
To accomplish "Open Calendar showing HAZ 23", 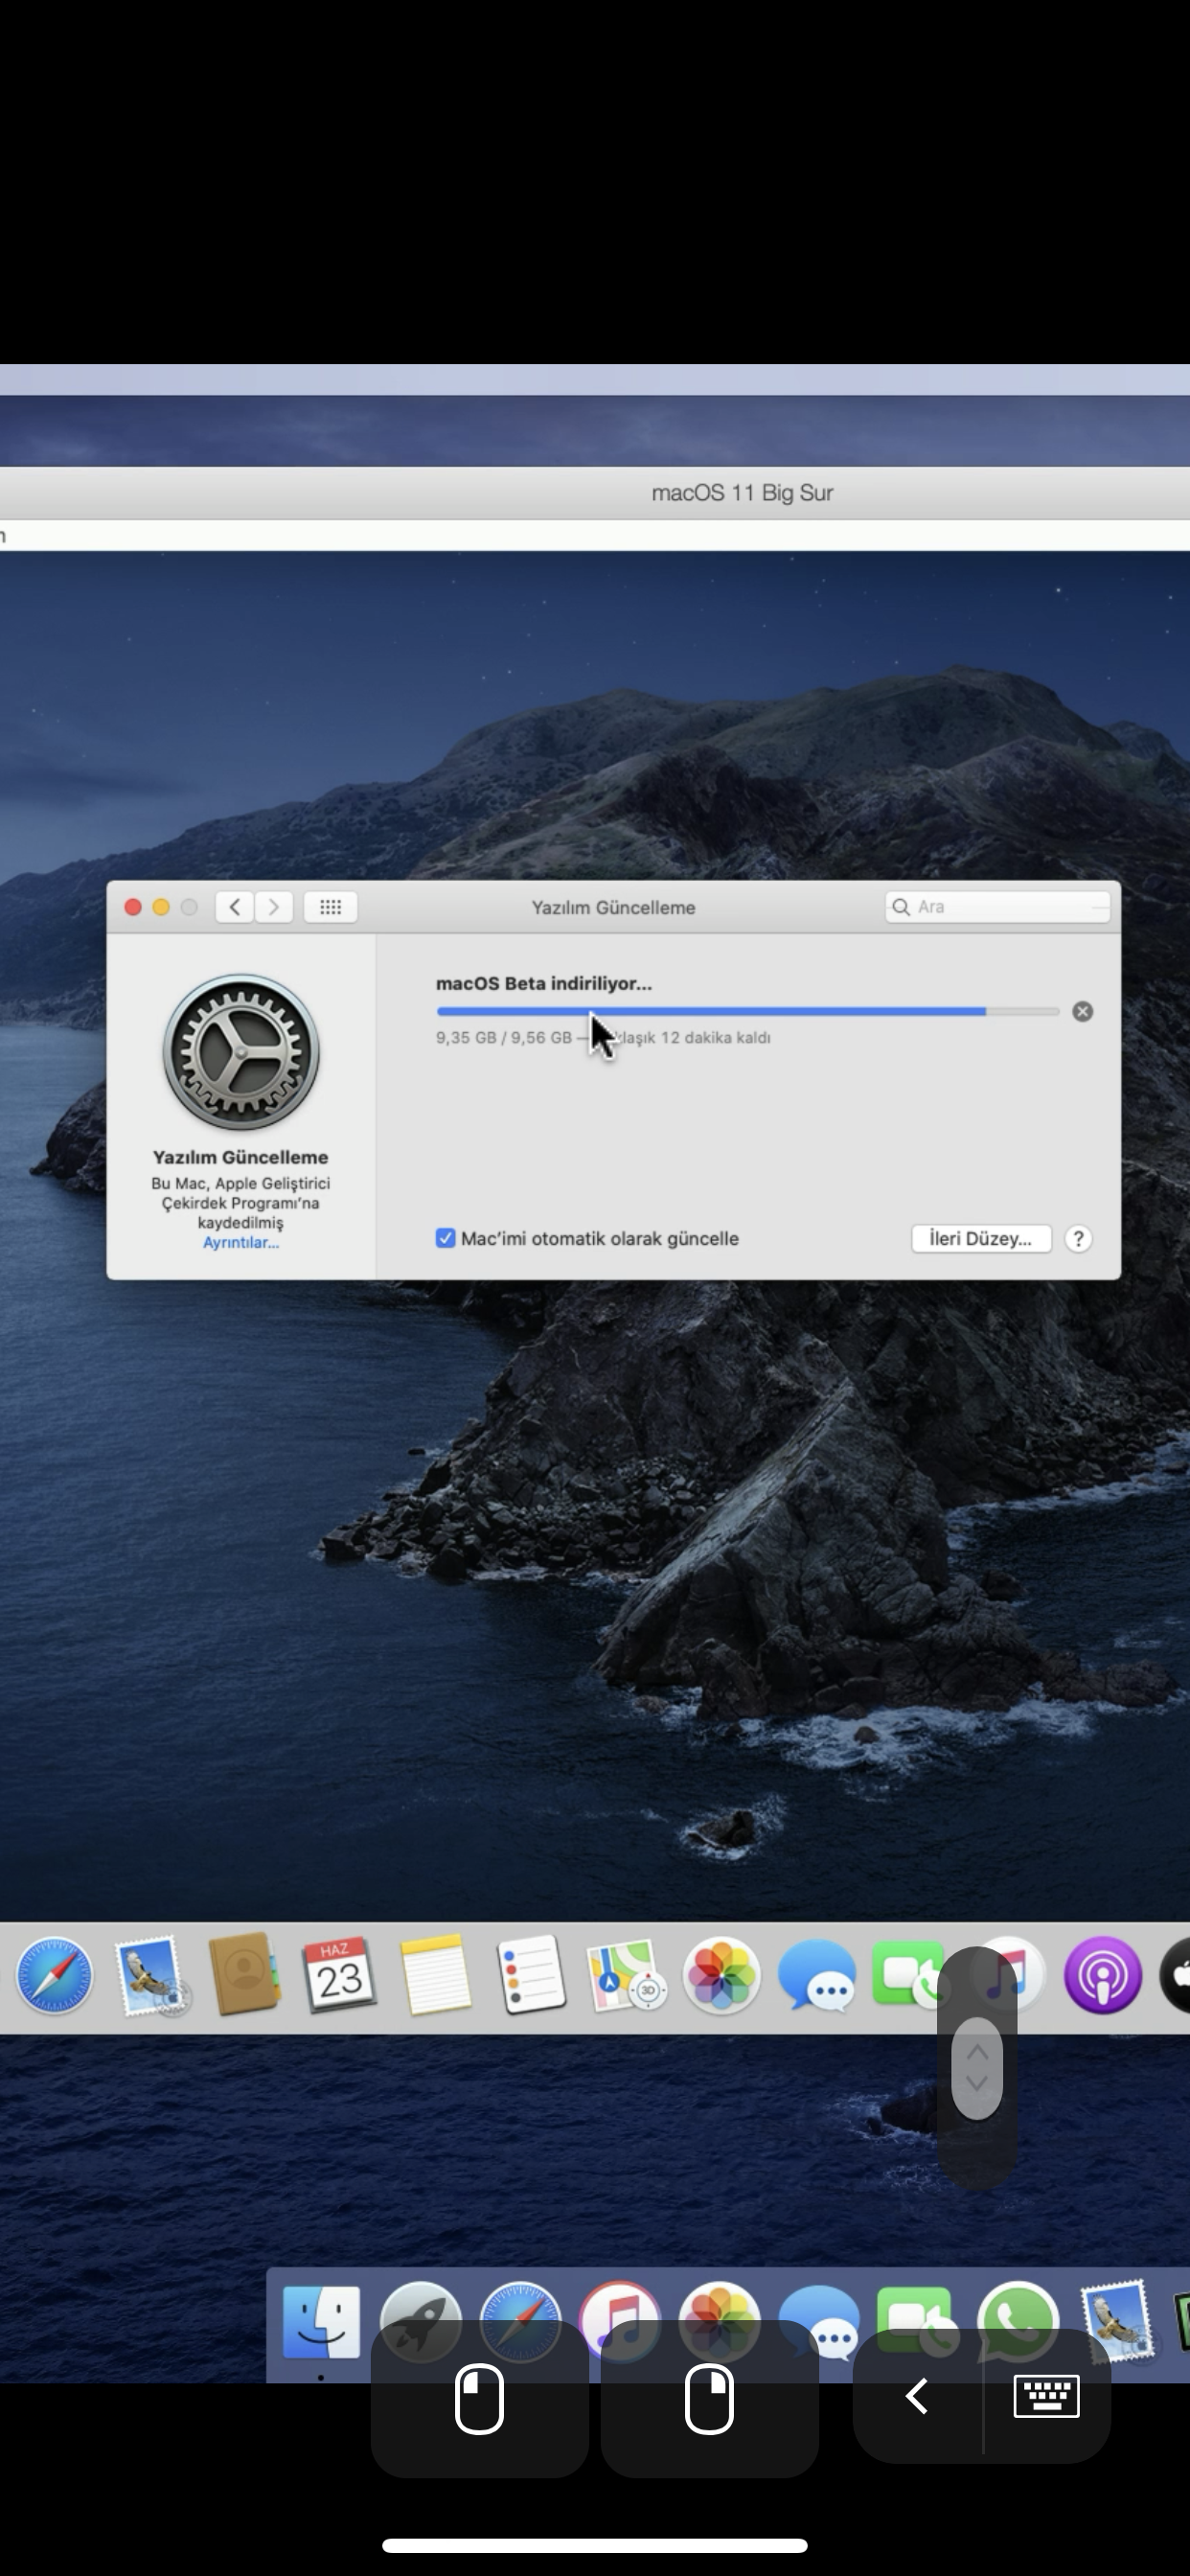I will click(x=339, y=1974).
